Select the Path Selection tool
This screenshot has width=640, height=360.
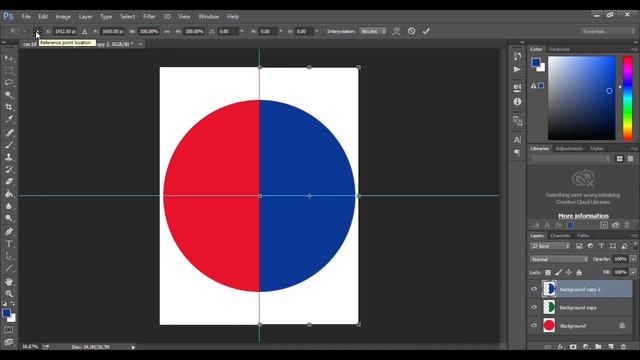point(9,256)
